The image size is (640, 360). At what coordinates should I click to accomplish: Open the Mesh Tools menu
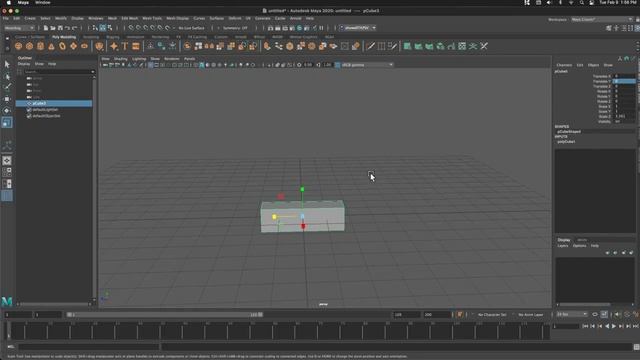[x=152, y=18]
